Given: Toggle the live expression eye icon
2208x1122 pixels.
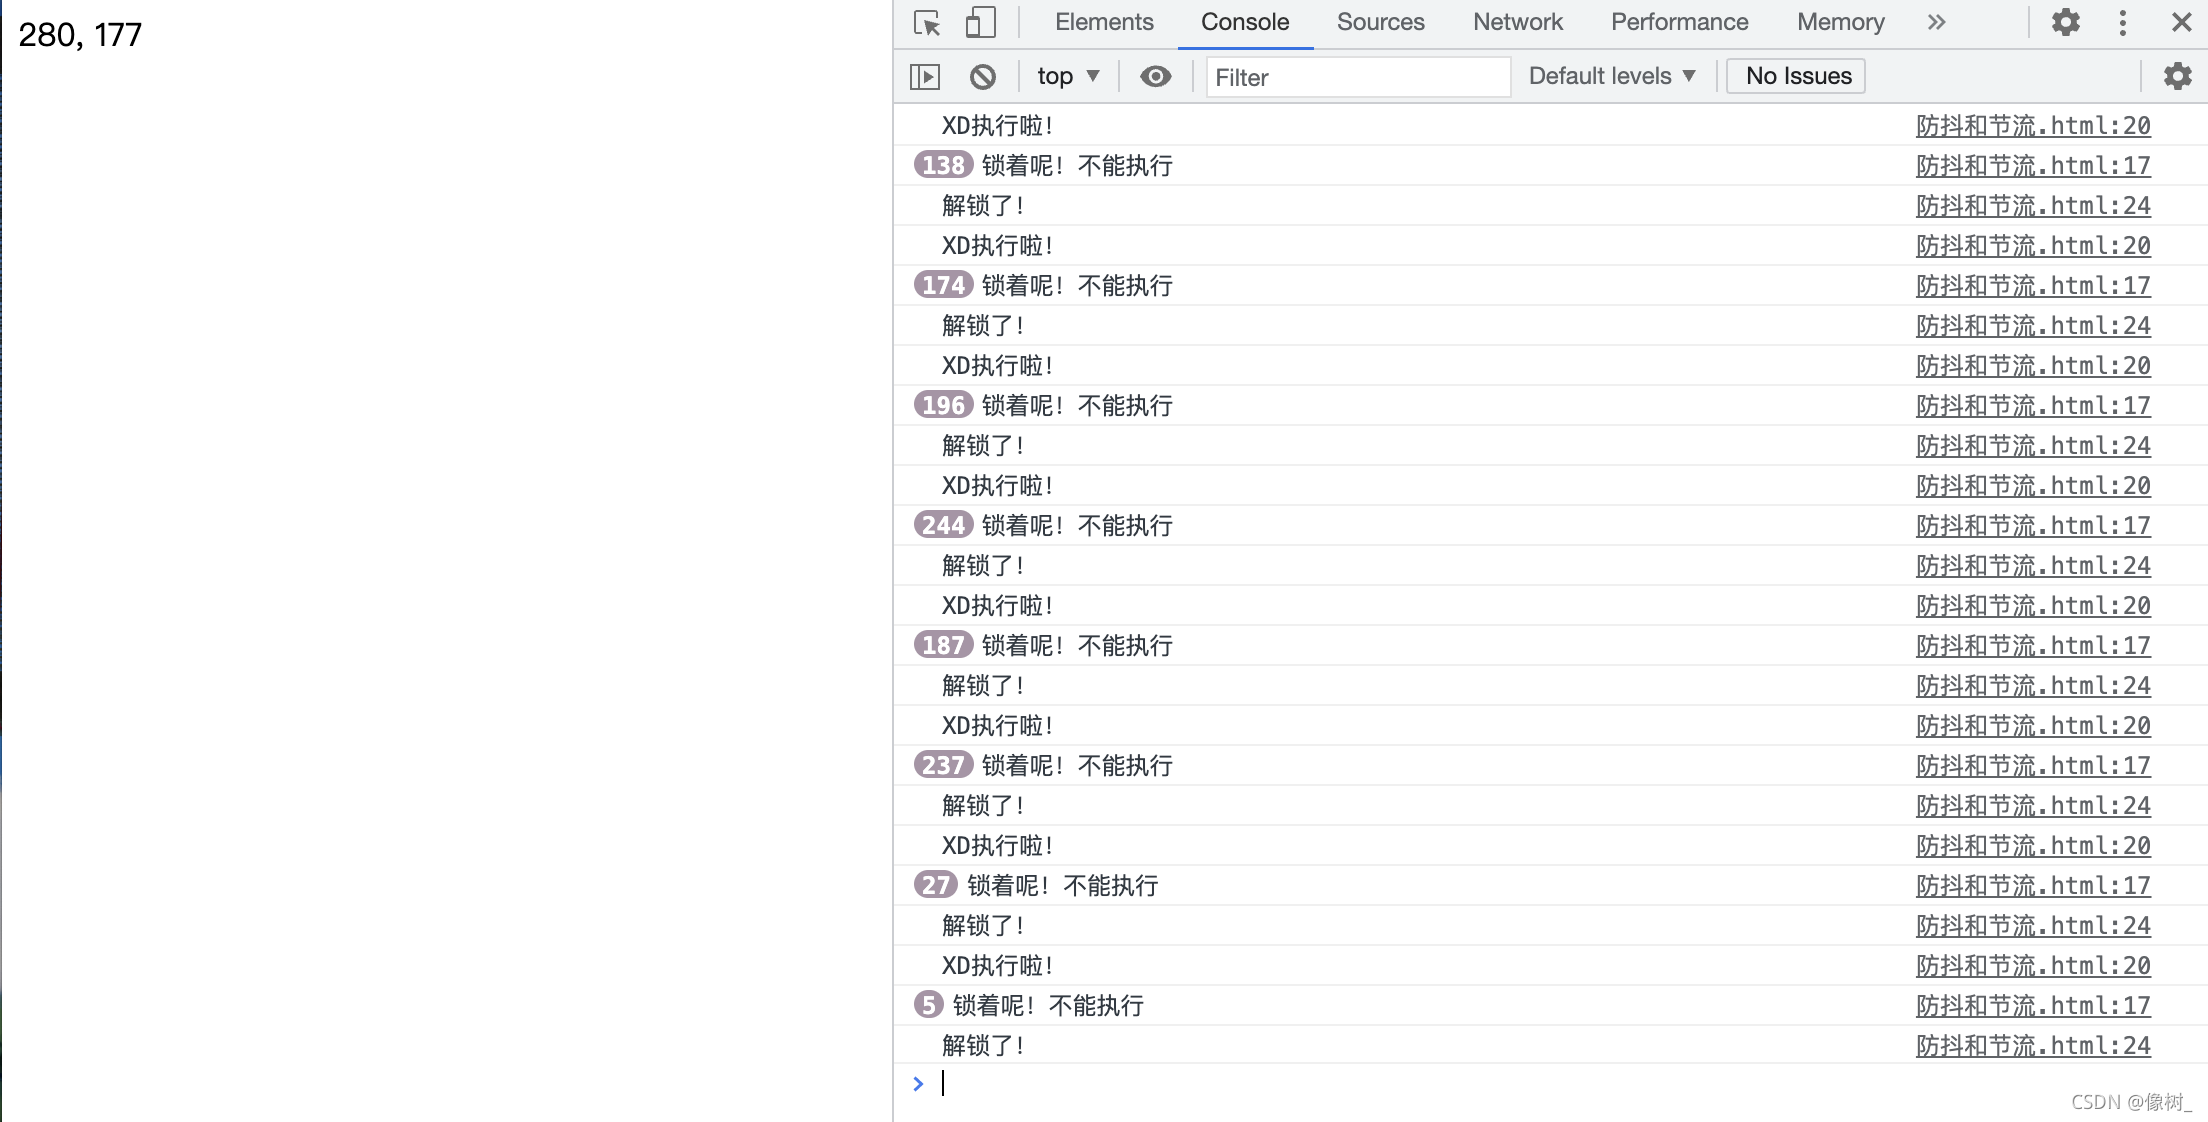Looking at the screenshot, I should (1155, 76).
